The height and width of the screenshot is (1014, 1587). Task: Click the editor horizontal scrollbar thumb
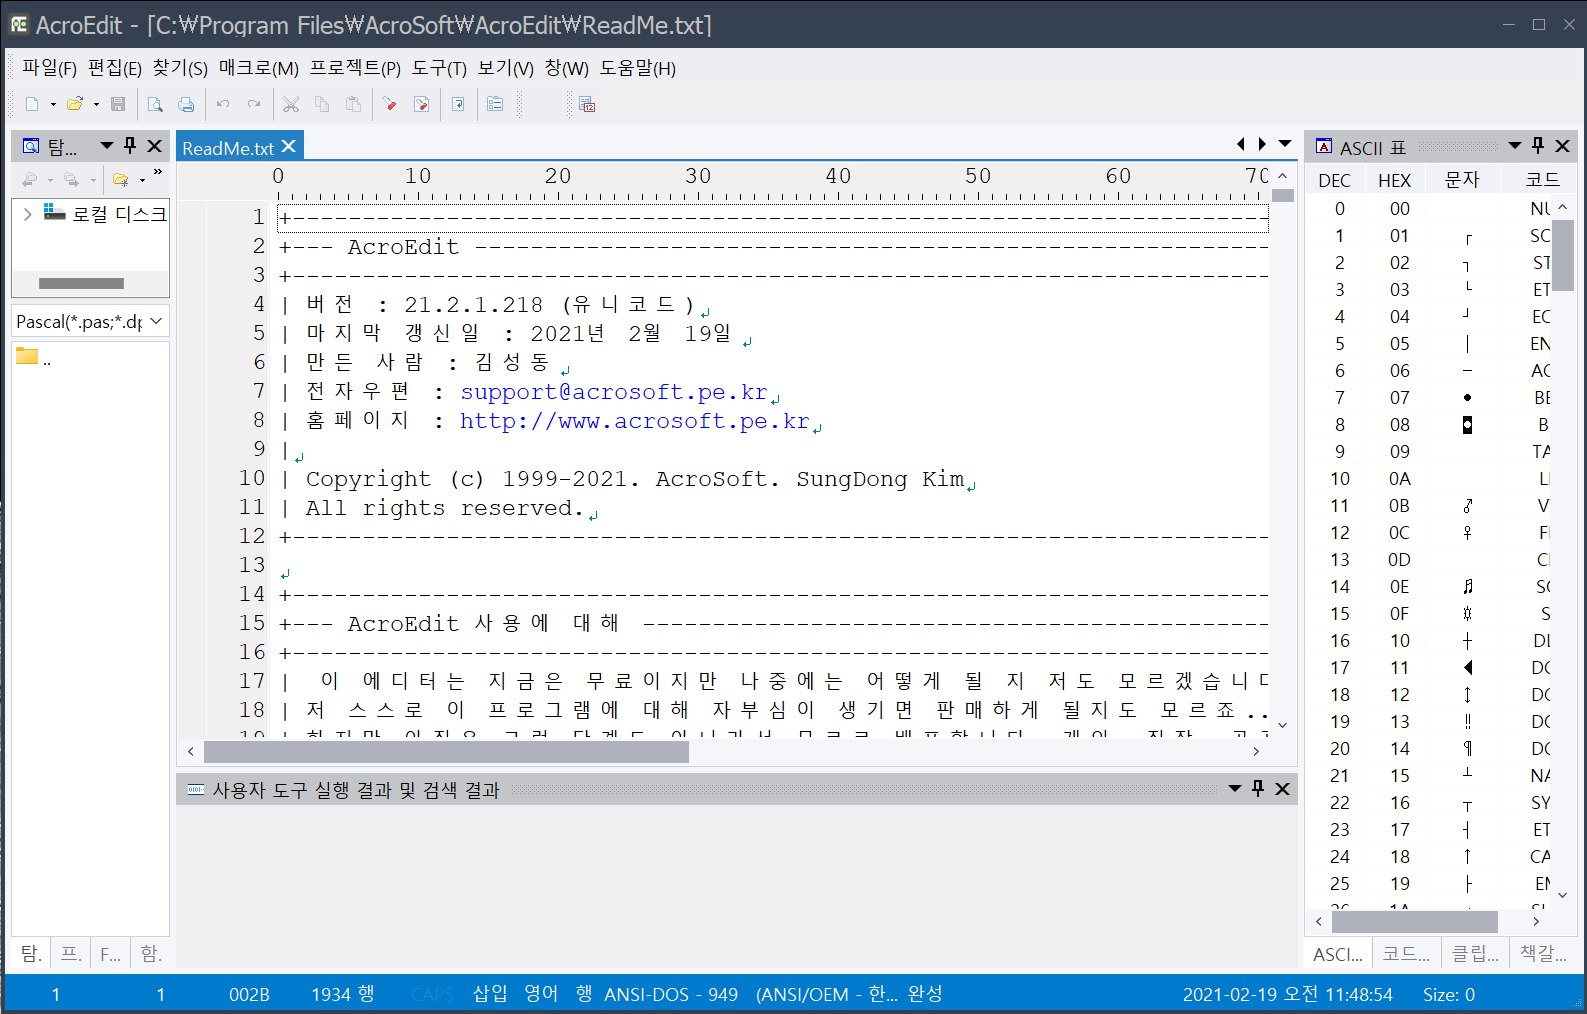coord(446,752)
